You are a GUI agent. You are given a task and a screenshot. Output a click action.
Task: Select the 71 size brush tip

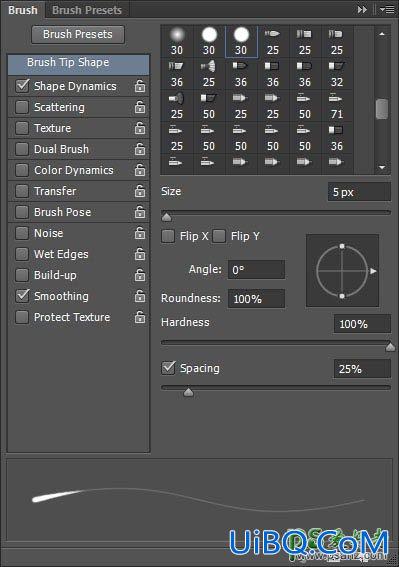(337, 106)
